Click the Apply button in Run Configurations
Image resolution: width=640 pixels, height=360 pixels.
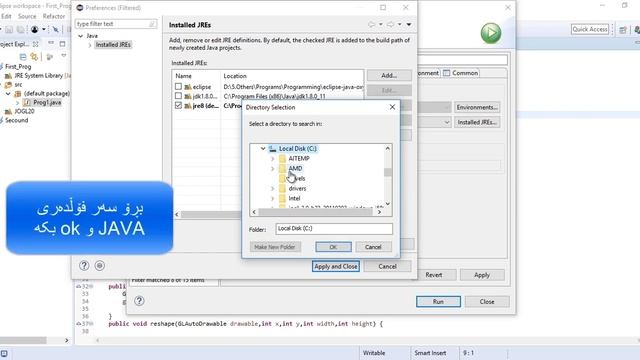482,275
